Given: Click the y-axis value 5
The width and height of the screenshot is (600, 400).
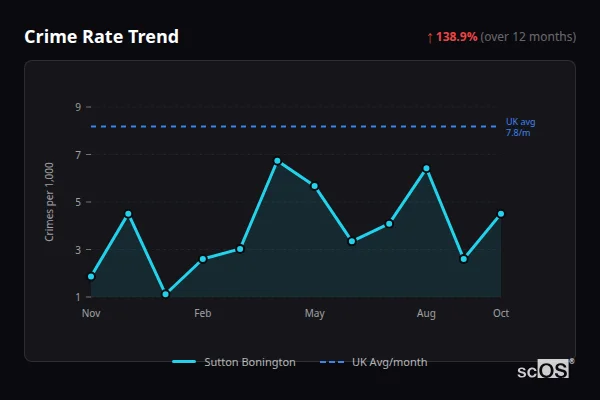Looking at the screenshot, I should pyautogui.click(x=78, y=202).
